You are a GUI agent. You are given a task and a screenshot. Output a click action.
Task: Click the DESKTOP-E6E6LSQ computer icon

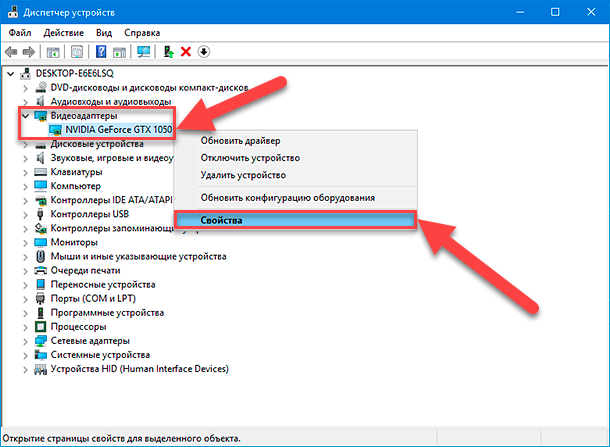(x=26, y=74)
